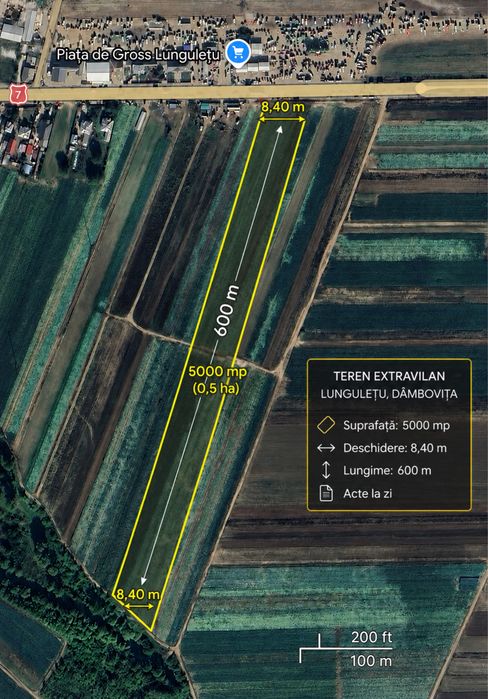Viewport: 488px width, 699px height.
Task: Click the (0,5 ha) label
Action: point(216,388)
